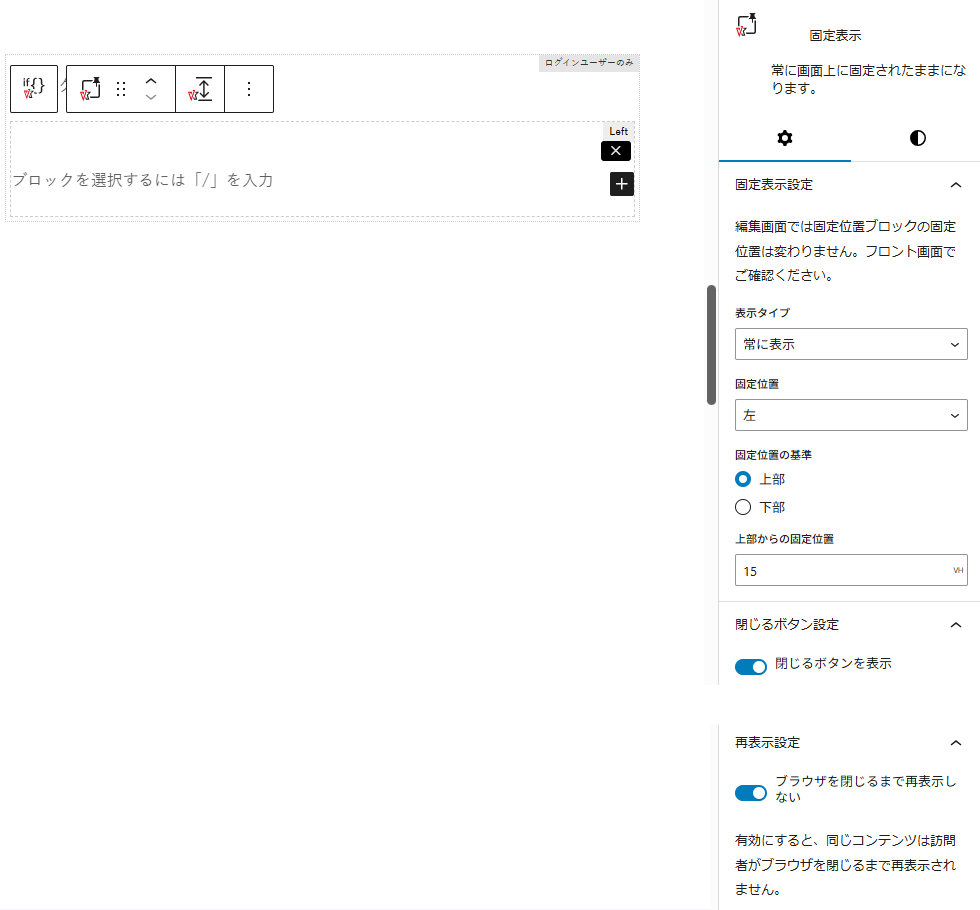Click the scroll position toolbar icon
This screenshot has width=980, height=910.
click(199, 89)
